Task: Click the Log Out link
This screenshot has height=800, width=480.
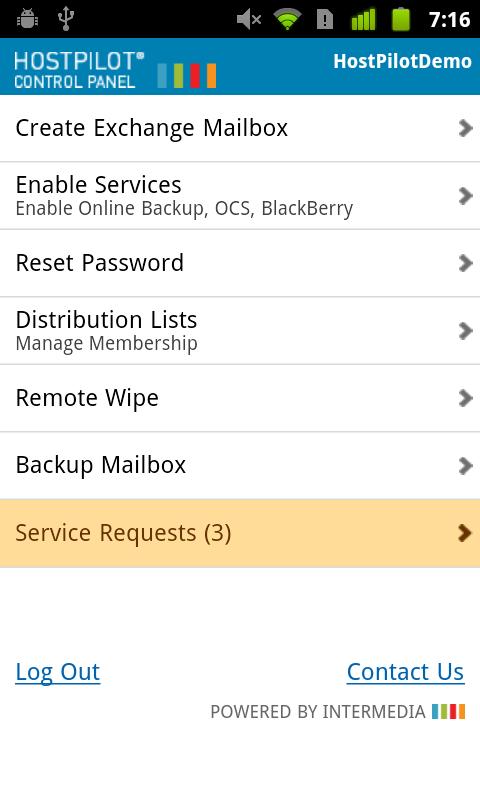Action: point(58,672)
